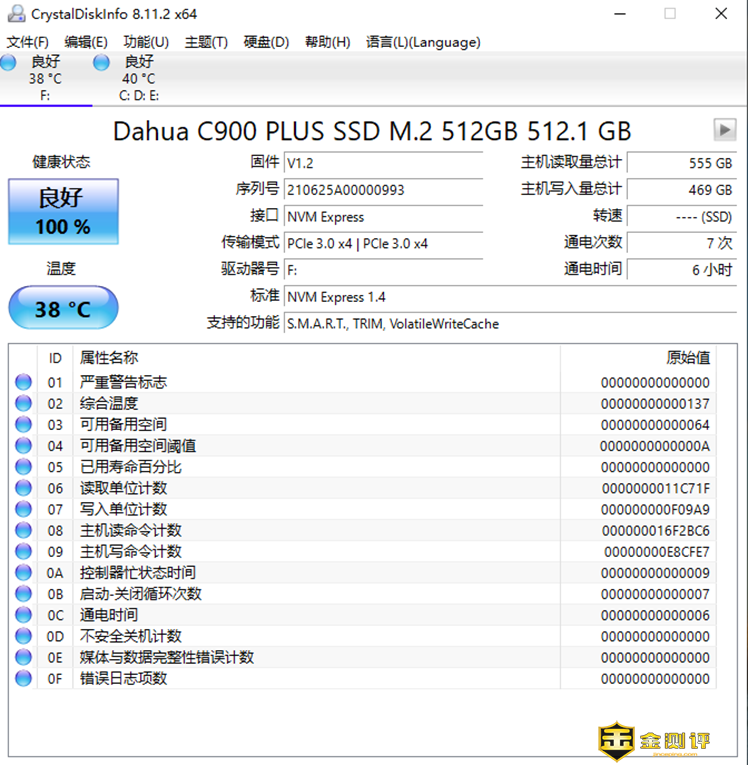Click the 固件 V1.2 firmware field
Viewport: 748px width, 765px height.
point(382,163)
